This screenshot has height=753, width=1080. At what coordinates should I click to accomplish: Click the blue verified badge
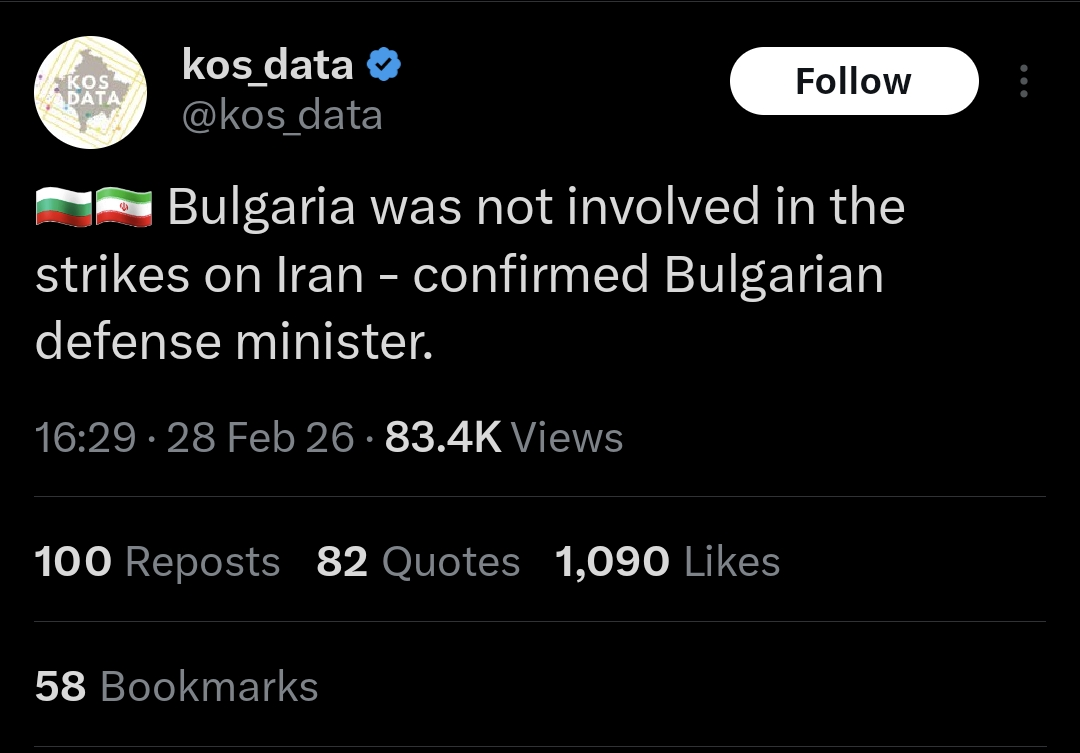point(384,66)
